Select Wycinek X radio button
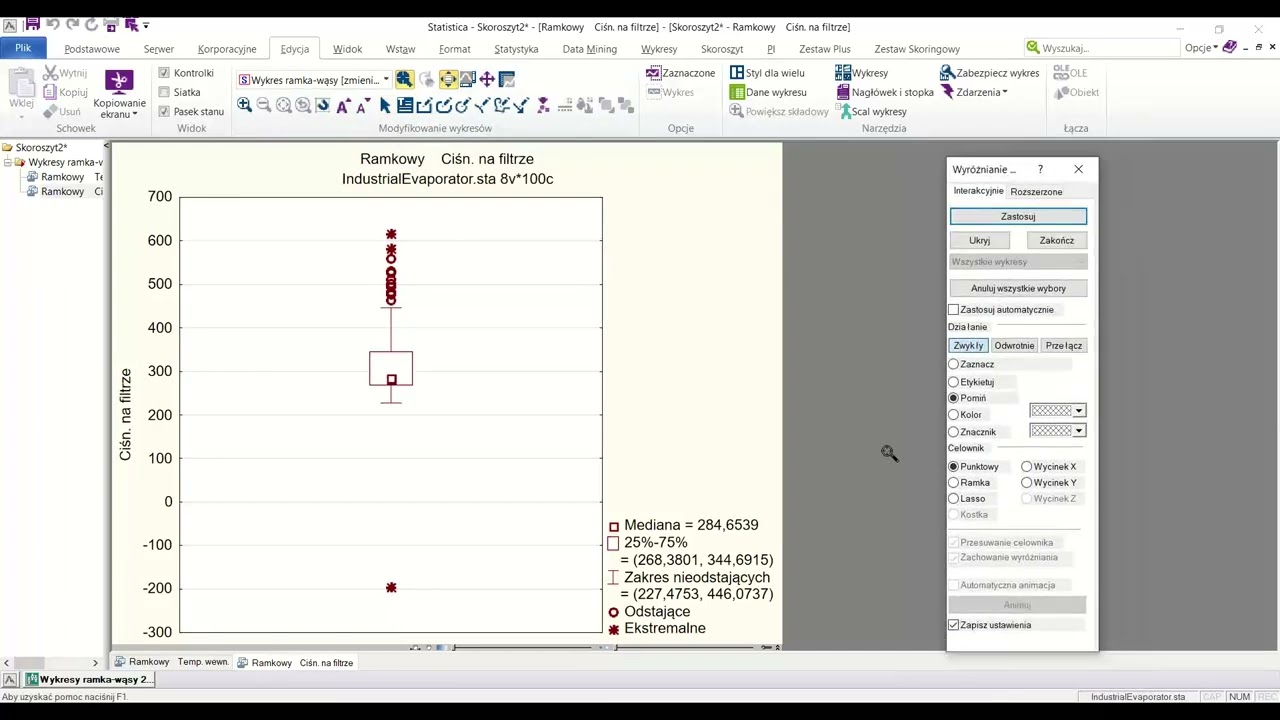This screenshot has height=720, width=1280. [x=1027, y=466]
